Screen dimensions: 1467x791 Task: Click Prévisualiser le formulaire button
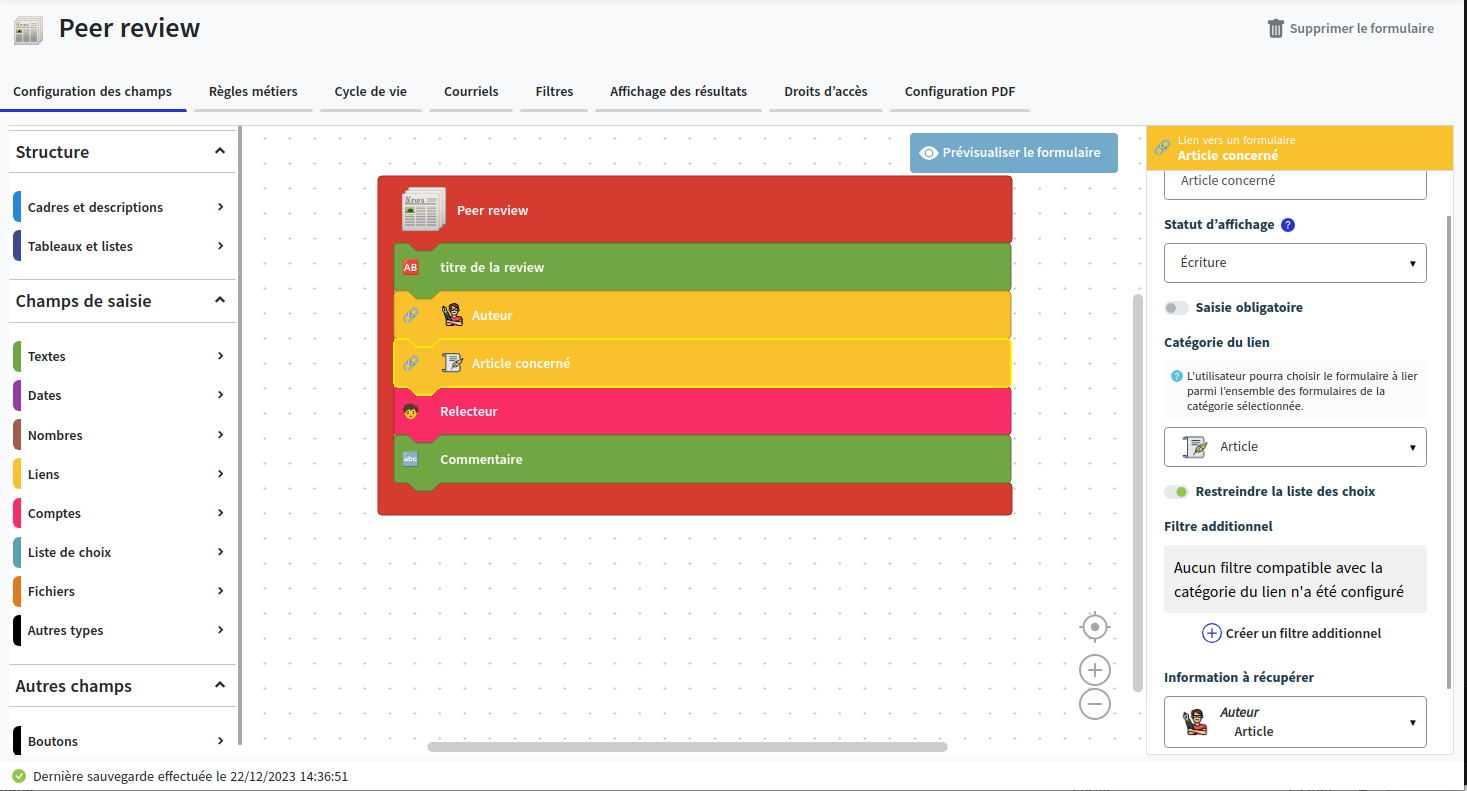(x=1012, y=153)
